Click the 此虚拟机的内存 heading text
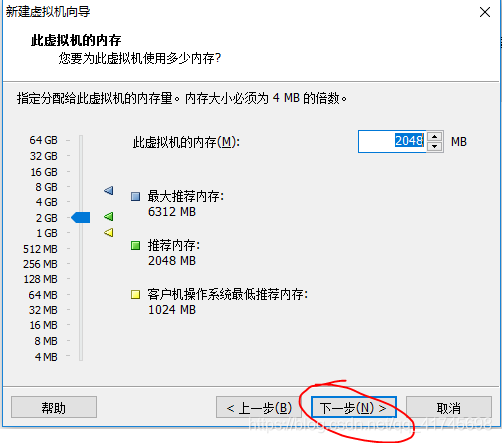 point(76,40)
